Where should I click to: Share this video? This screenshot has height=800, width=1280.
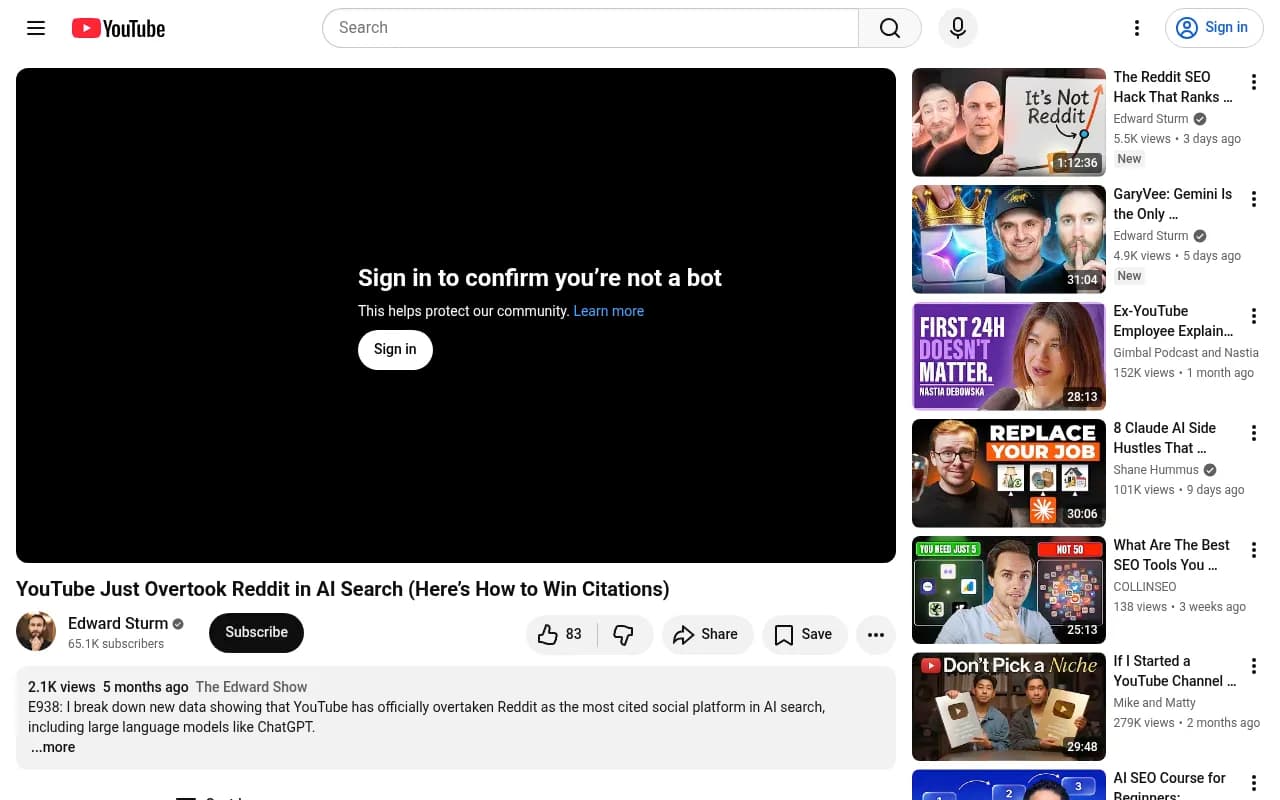[707, 634]
